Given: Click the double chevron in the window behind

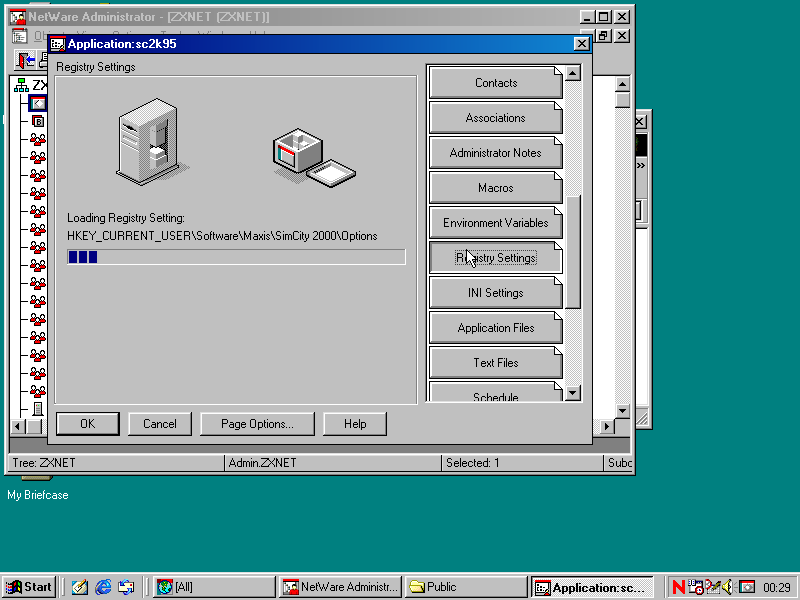Looking at the screenshot, I should (641, 166).
